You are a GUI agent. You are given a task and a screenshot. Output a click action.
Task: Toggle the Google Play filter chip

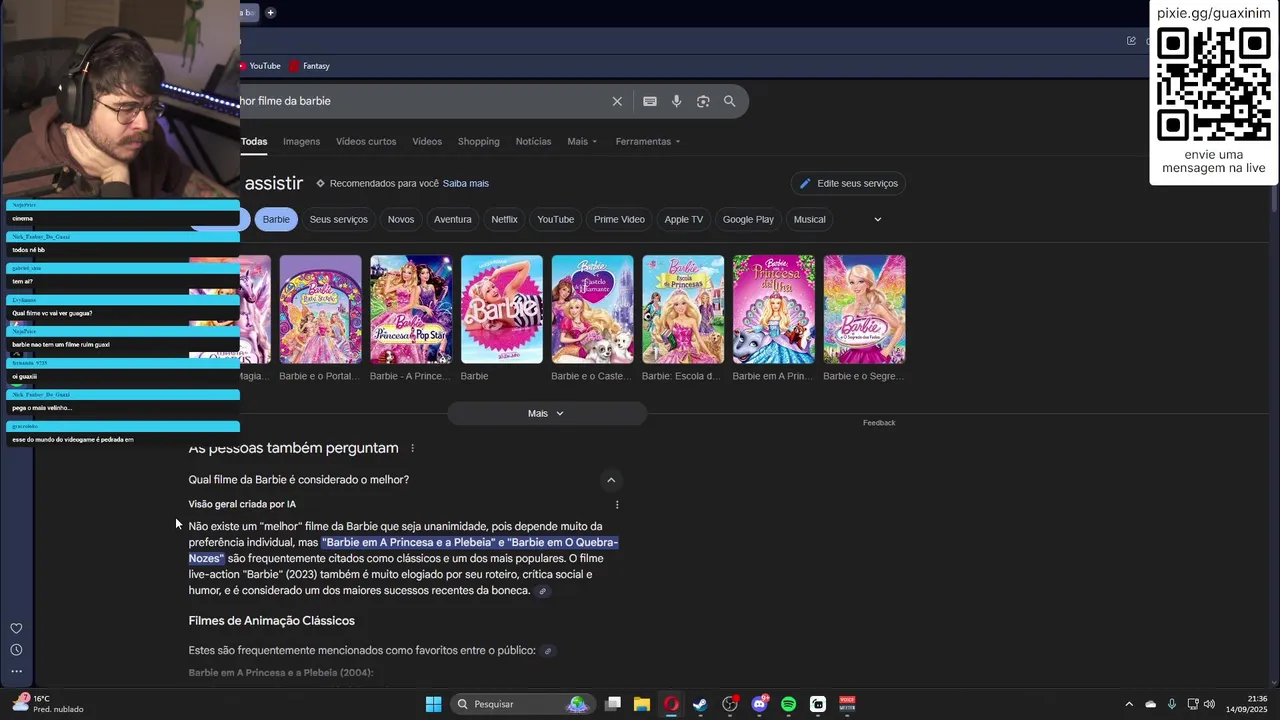point(748,220)
